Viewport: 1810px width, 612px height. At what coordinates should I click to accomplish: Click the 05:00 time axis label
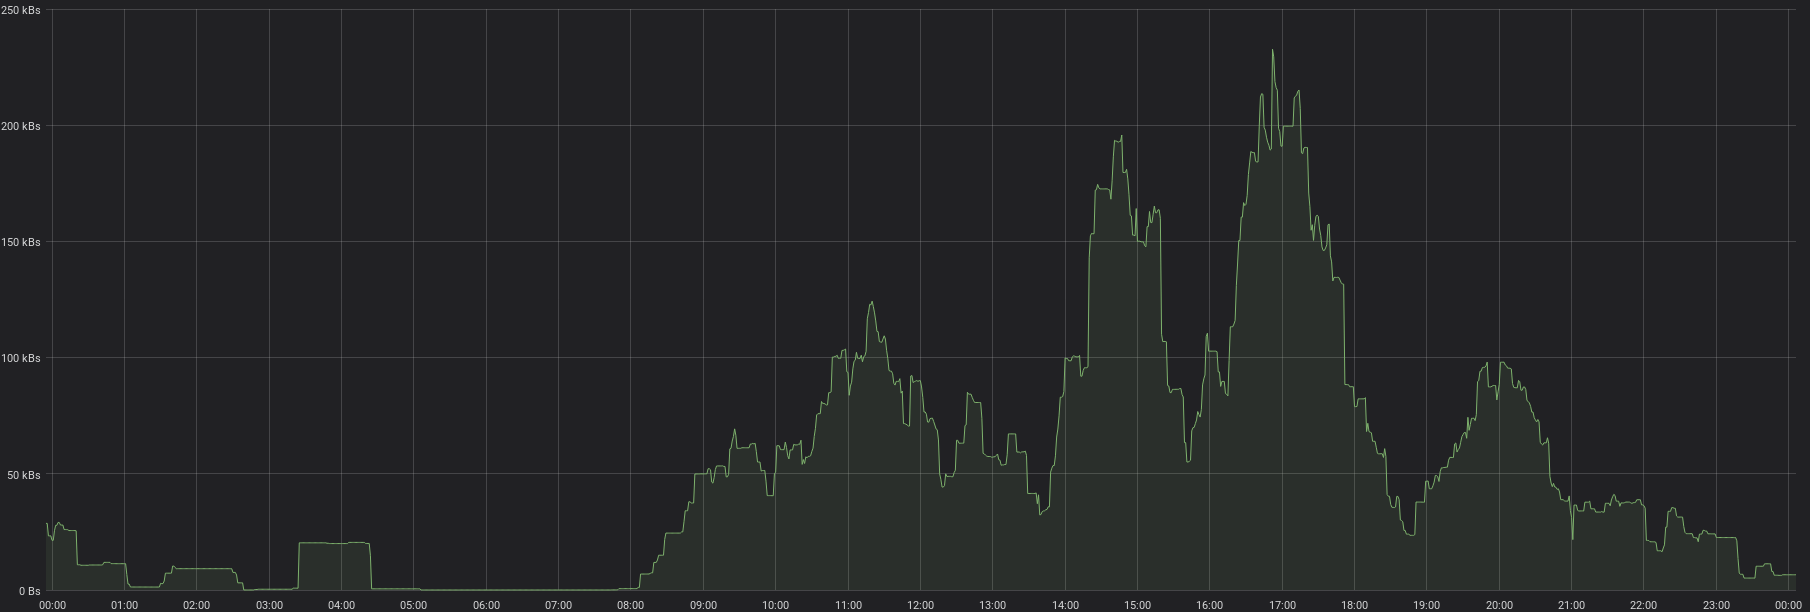pos(413,605)
